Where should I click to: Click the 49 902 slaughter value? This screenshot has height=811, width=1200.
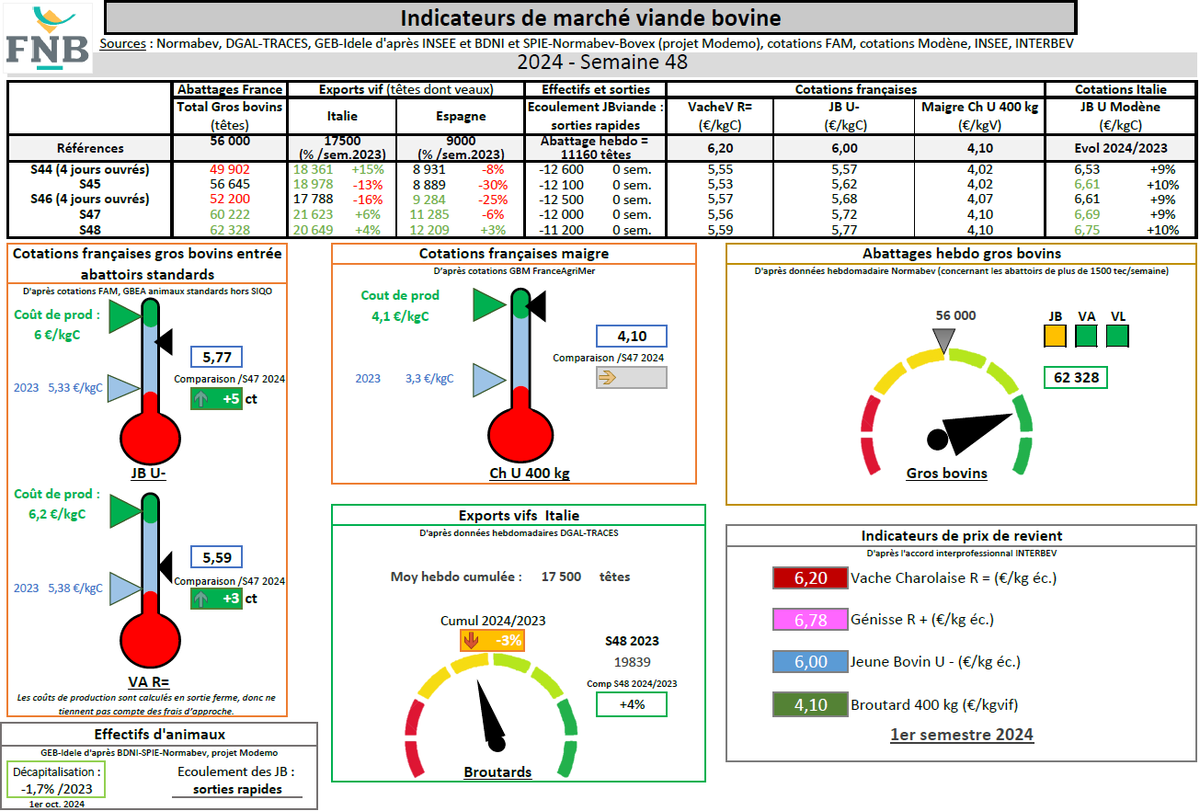point(230,170)
